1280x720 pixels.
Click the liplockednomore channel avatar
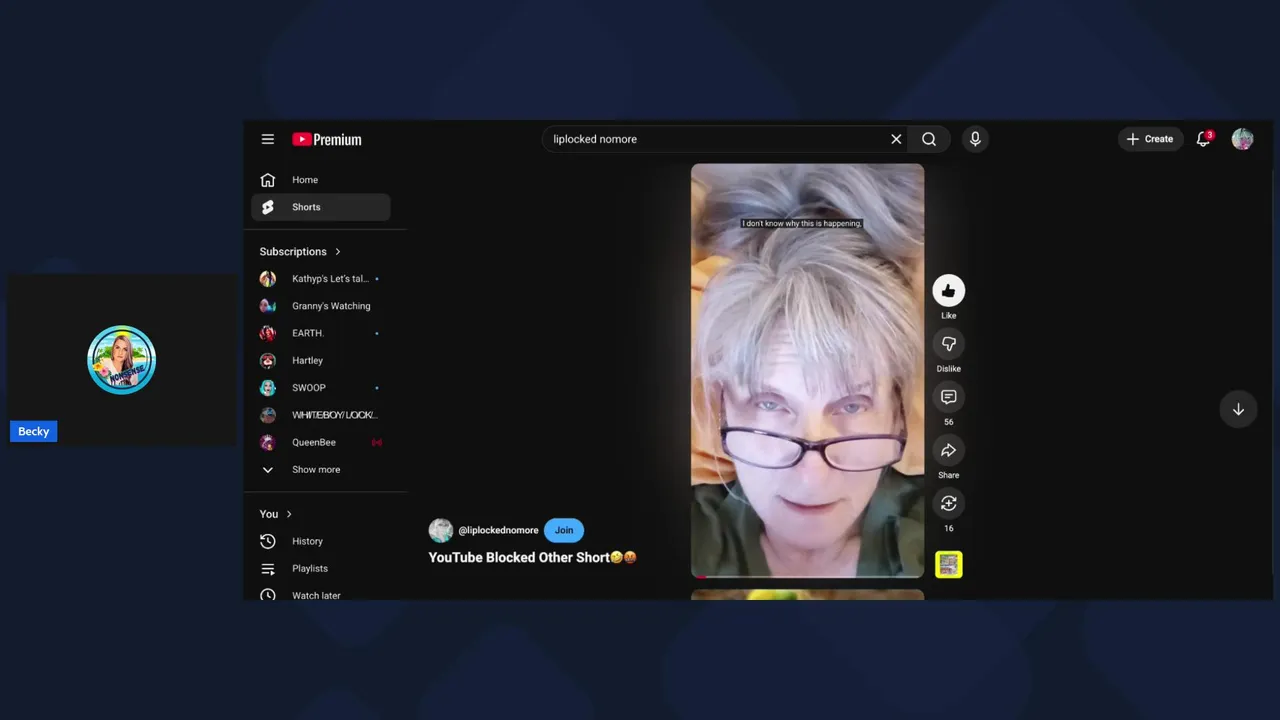pos(441,530)
